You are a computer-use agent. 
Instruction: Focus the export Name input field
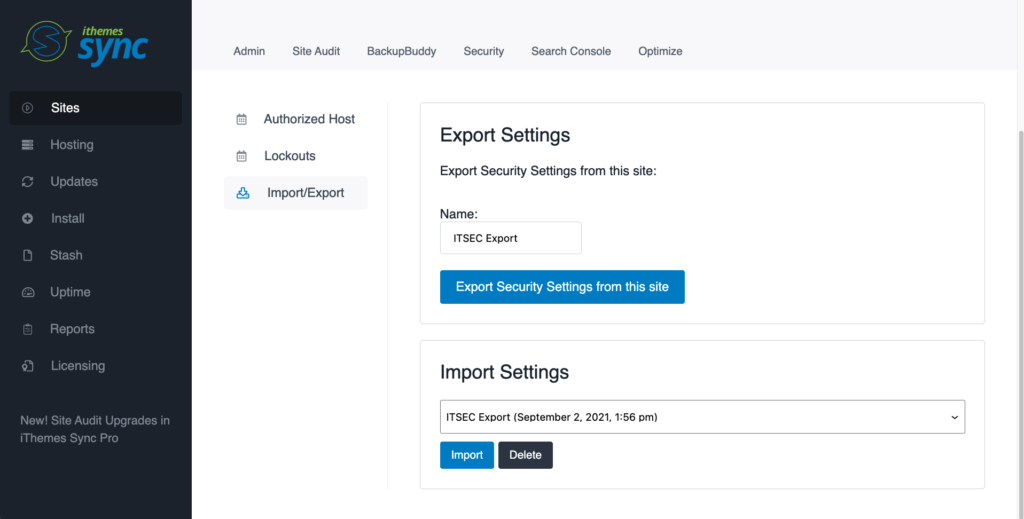coord(511,238)
